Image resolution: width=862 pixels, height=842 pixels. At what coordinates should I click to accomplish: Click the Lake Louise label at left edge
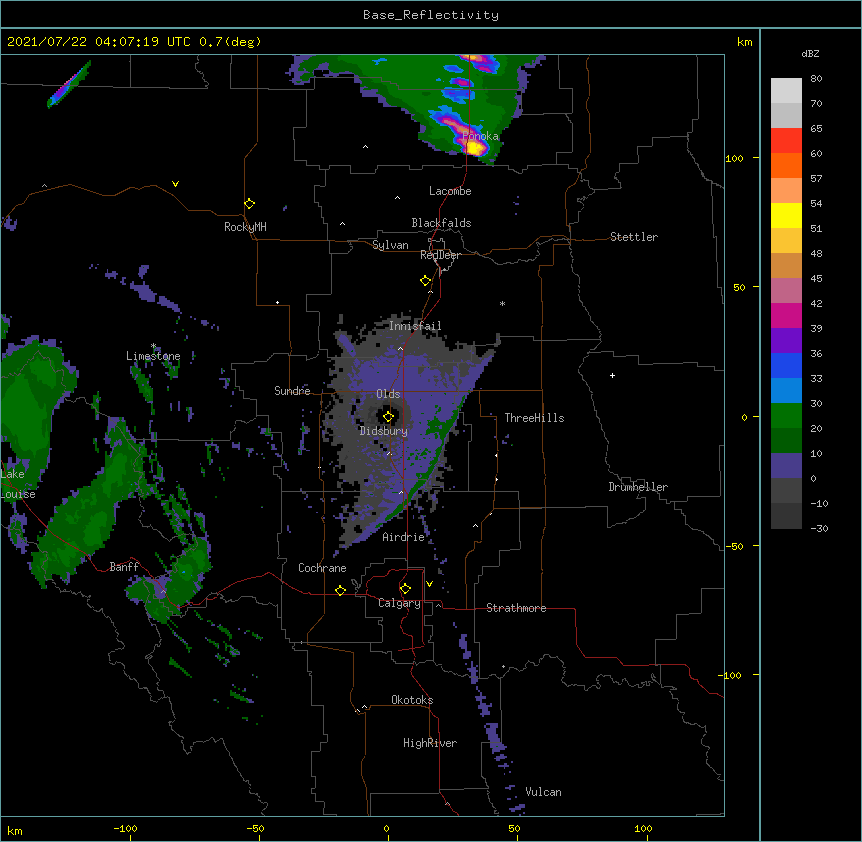point(18,484)
